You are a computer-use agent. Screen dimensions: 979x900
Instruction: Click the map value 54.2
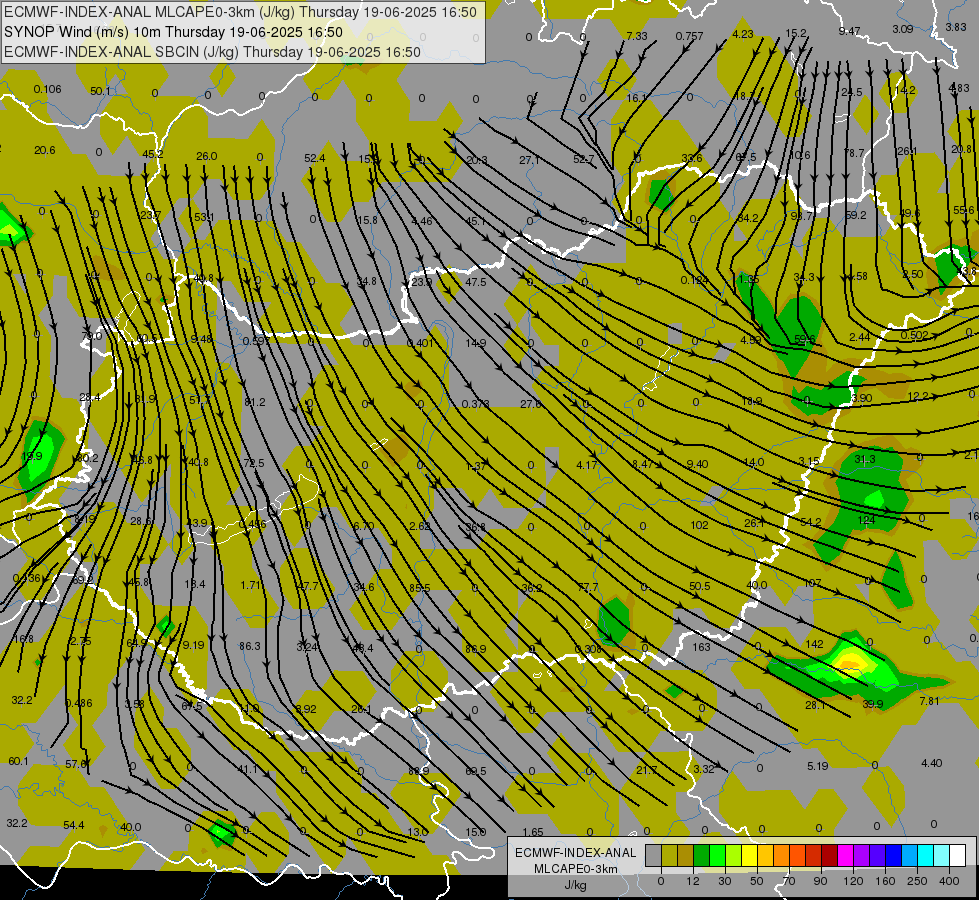tap(810, 522)
